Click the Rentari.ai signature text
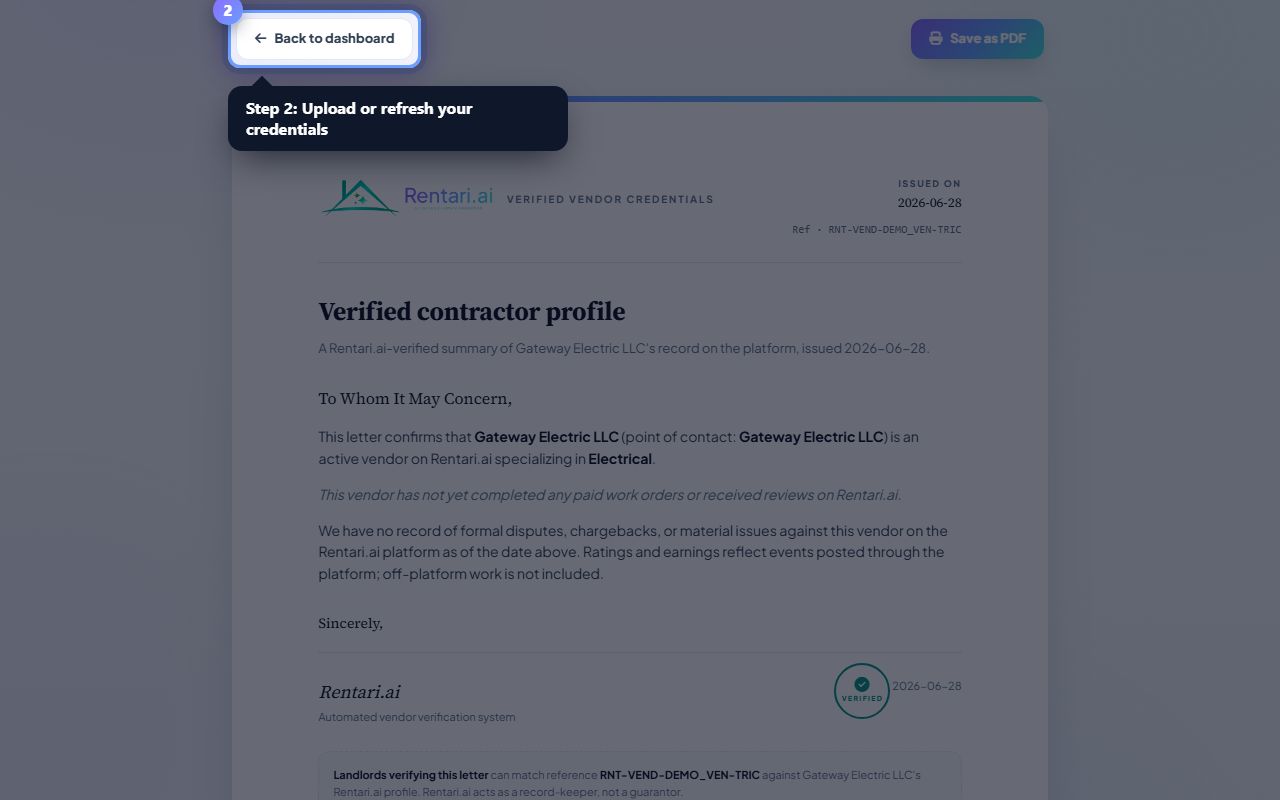The width and height of the screenshot is (1280, 800). tap(359, 692)
